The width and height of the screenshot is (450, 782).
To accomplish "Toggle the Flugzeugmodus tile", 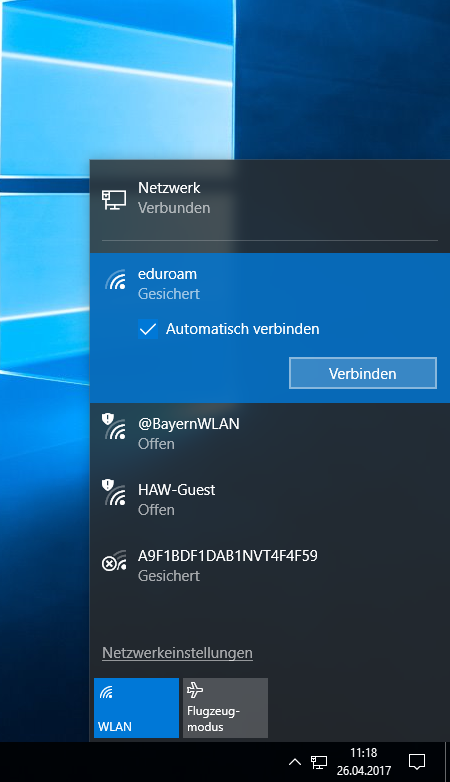I will tap(225, 708).
